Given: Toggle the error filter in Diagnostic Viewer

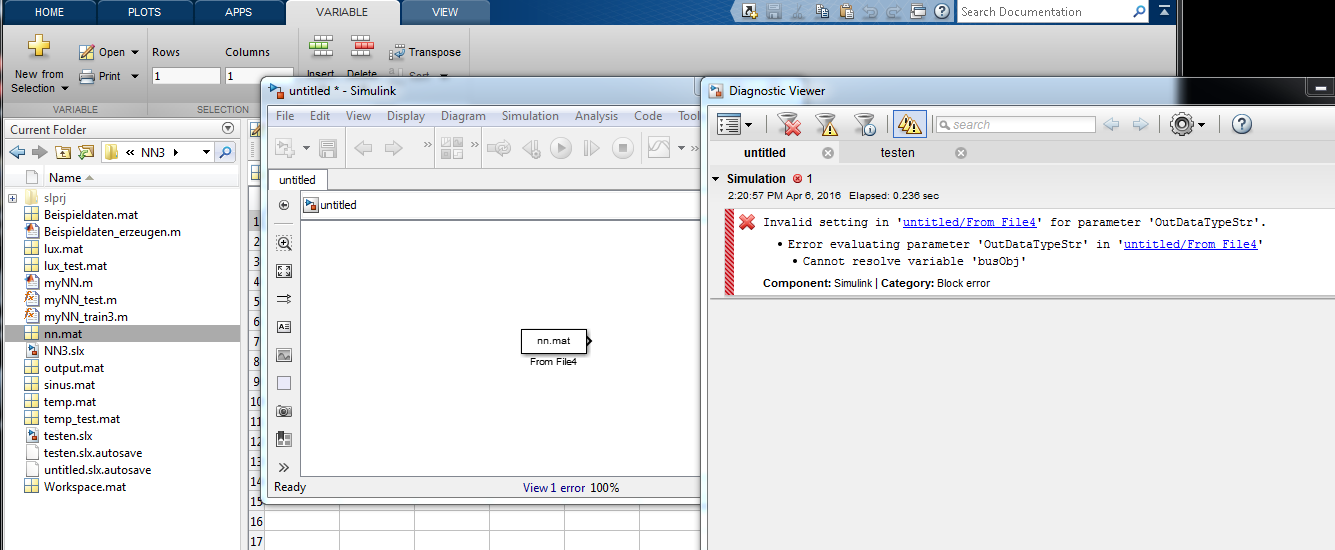Looking at the screenshot, I should pyautogui.click(x=789, y=124).
